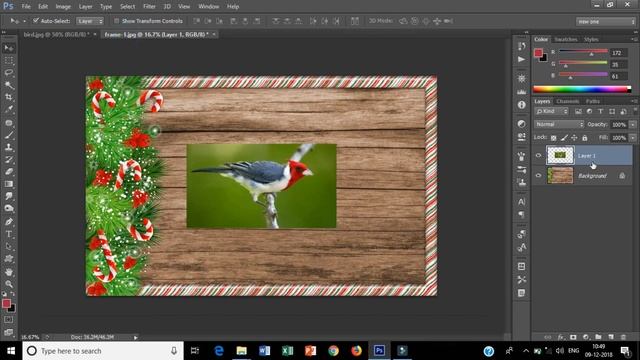Open the Adjustments panel icon
The height and width of the screenshot is (360, 640).
tap(522, 124)
